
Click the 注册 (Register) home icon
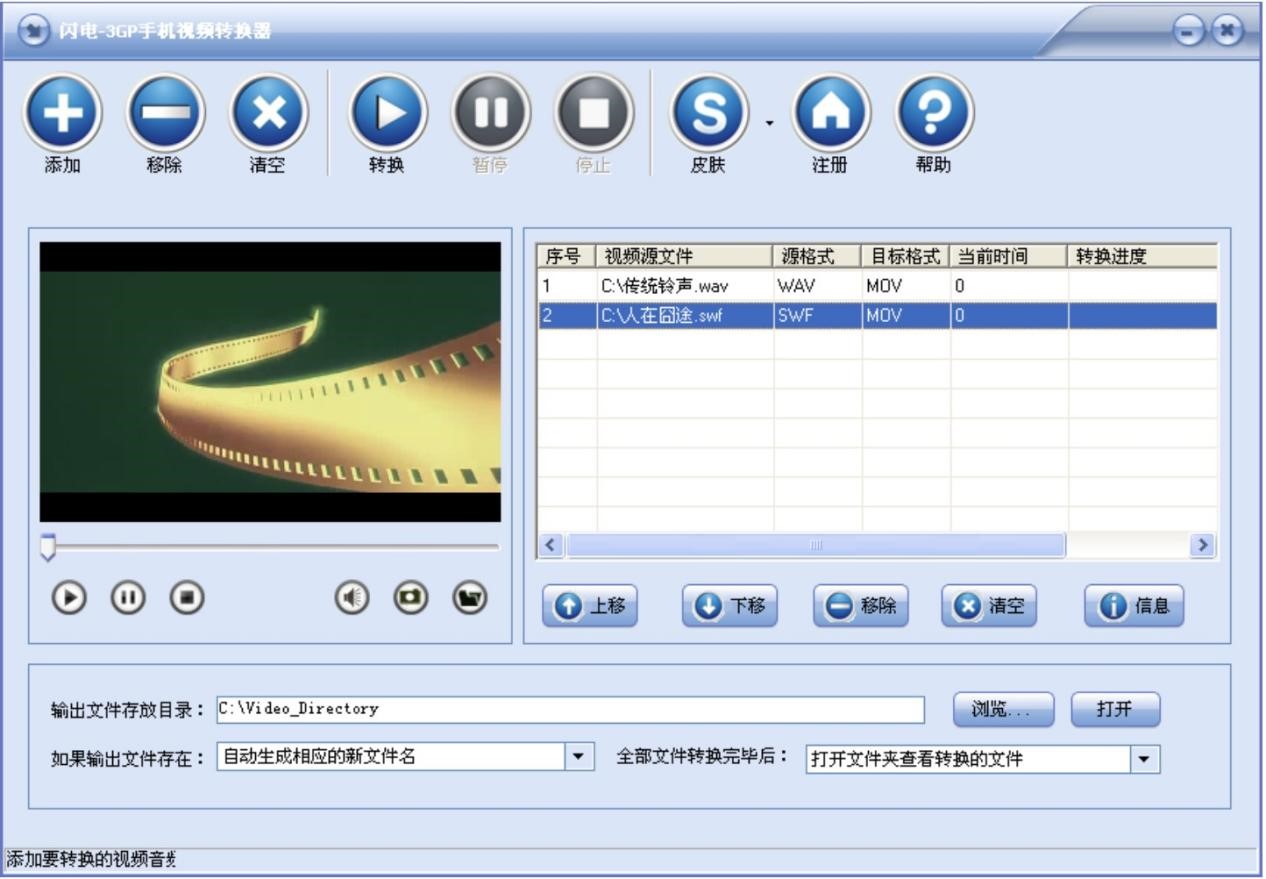click(x=830, y=113)
